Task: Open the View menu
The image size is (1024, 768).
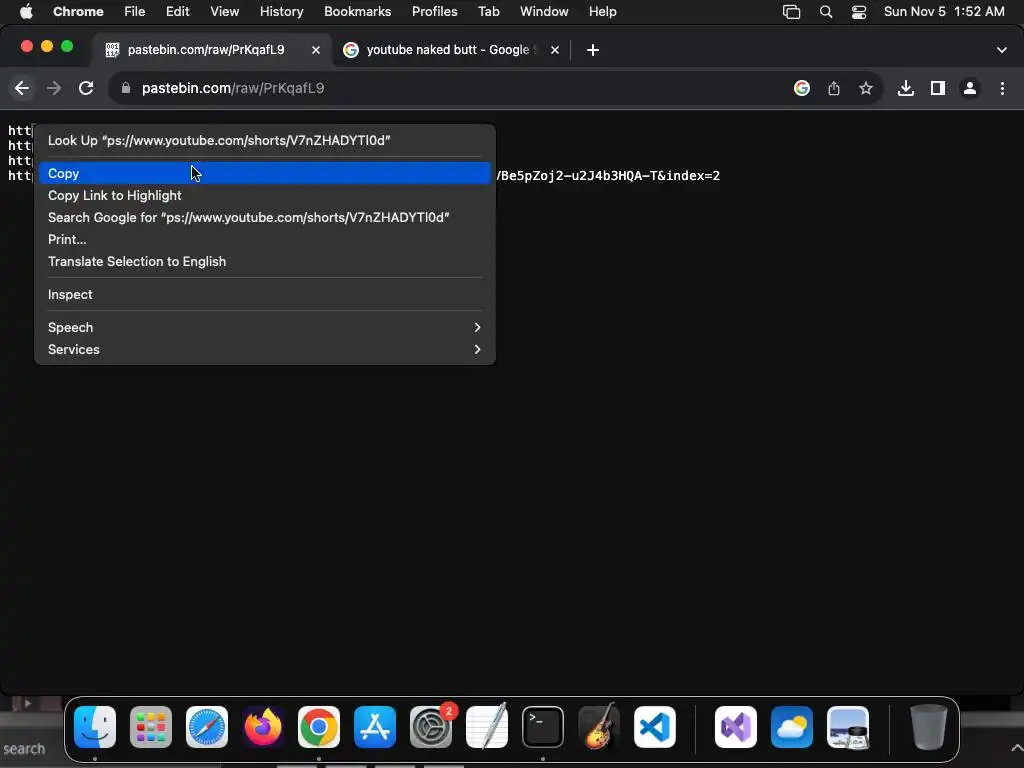Action: pos(224,12)
